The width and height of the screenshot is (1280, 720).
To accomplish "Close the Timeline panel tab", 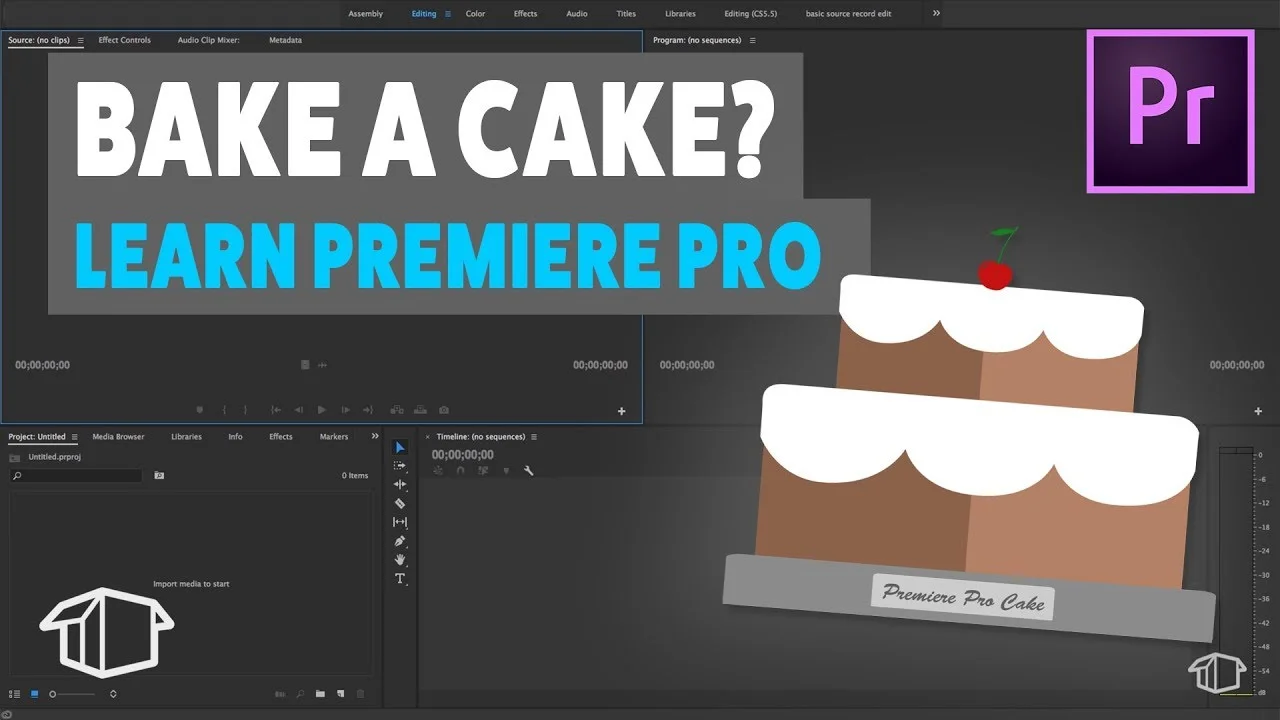I will [x=428, y=437].
